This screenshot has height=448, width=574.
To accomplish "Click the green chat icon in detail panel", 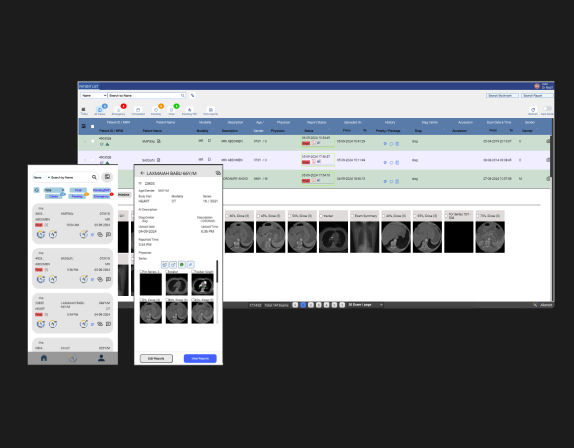I will [182, 265].
